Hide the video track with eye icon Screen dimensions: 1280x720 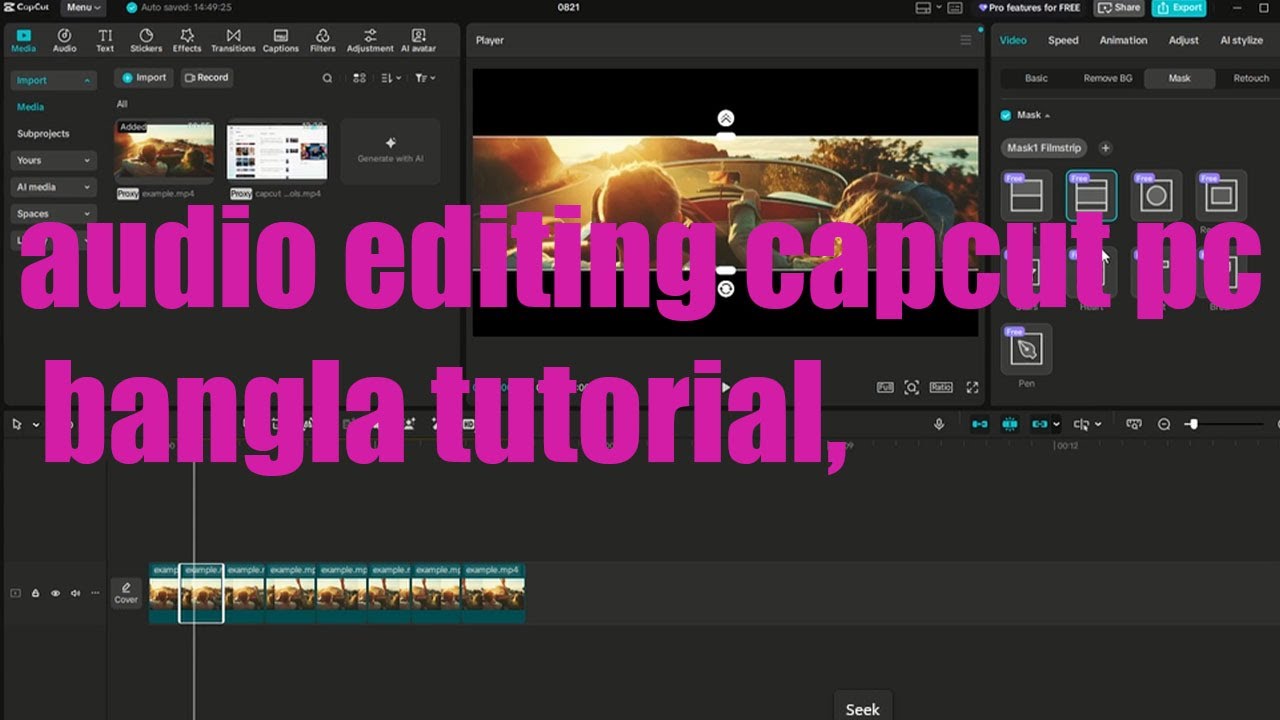[x=55, y=593]
